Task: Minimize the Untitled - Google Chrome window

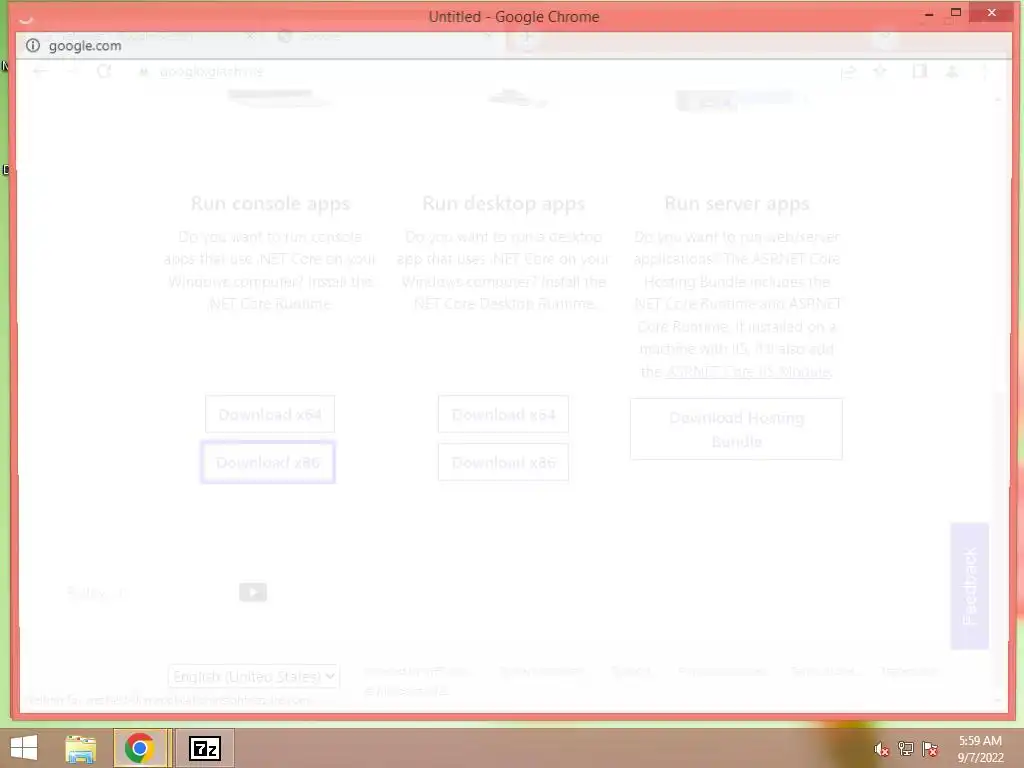Action: (x=929, y=14)
